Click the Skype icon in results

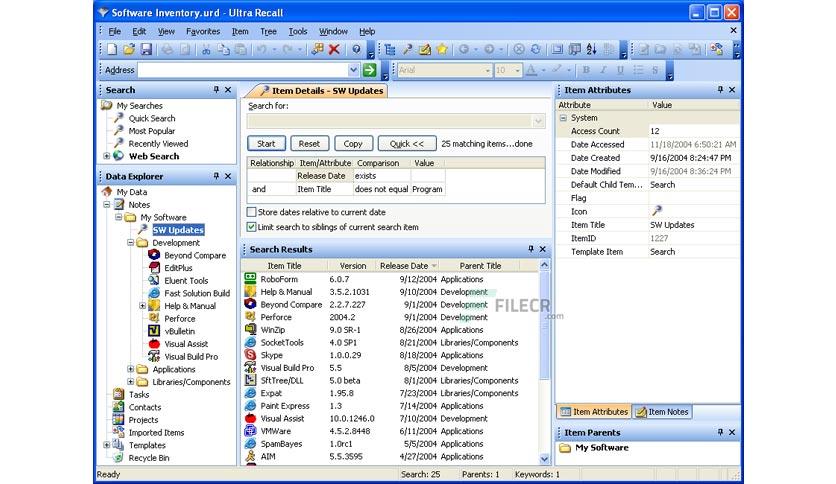click(250, 354)
